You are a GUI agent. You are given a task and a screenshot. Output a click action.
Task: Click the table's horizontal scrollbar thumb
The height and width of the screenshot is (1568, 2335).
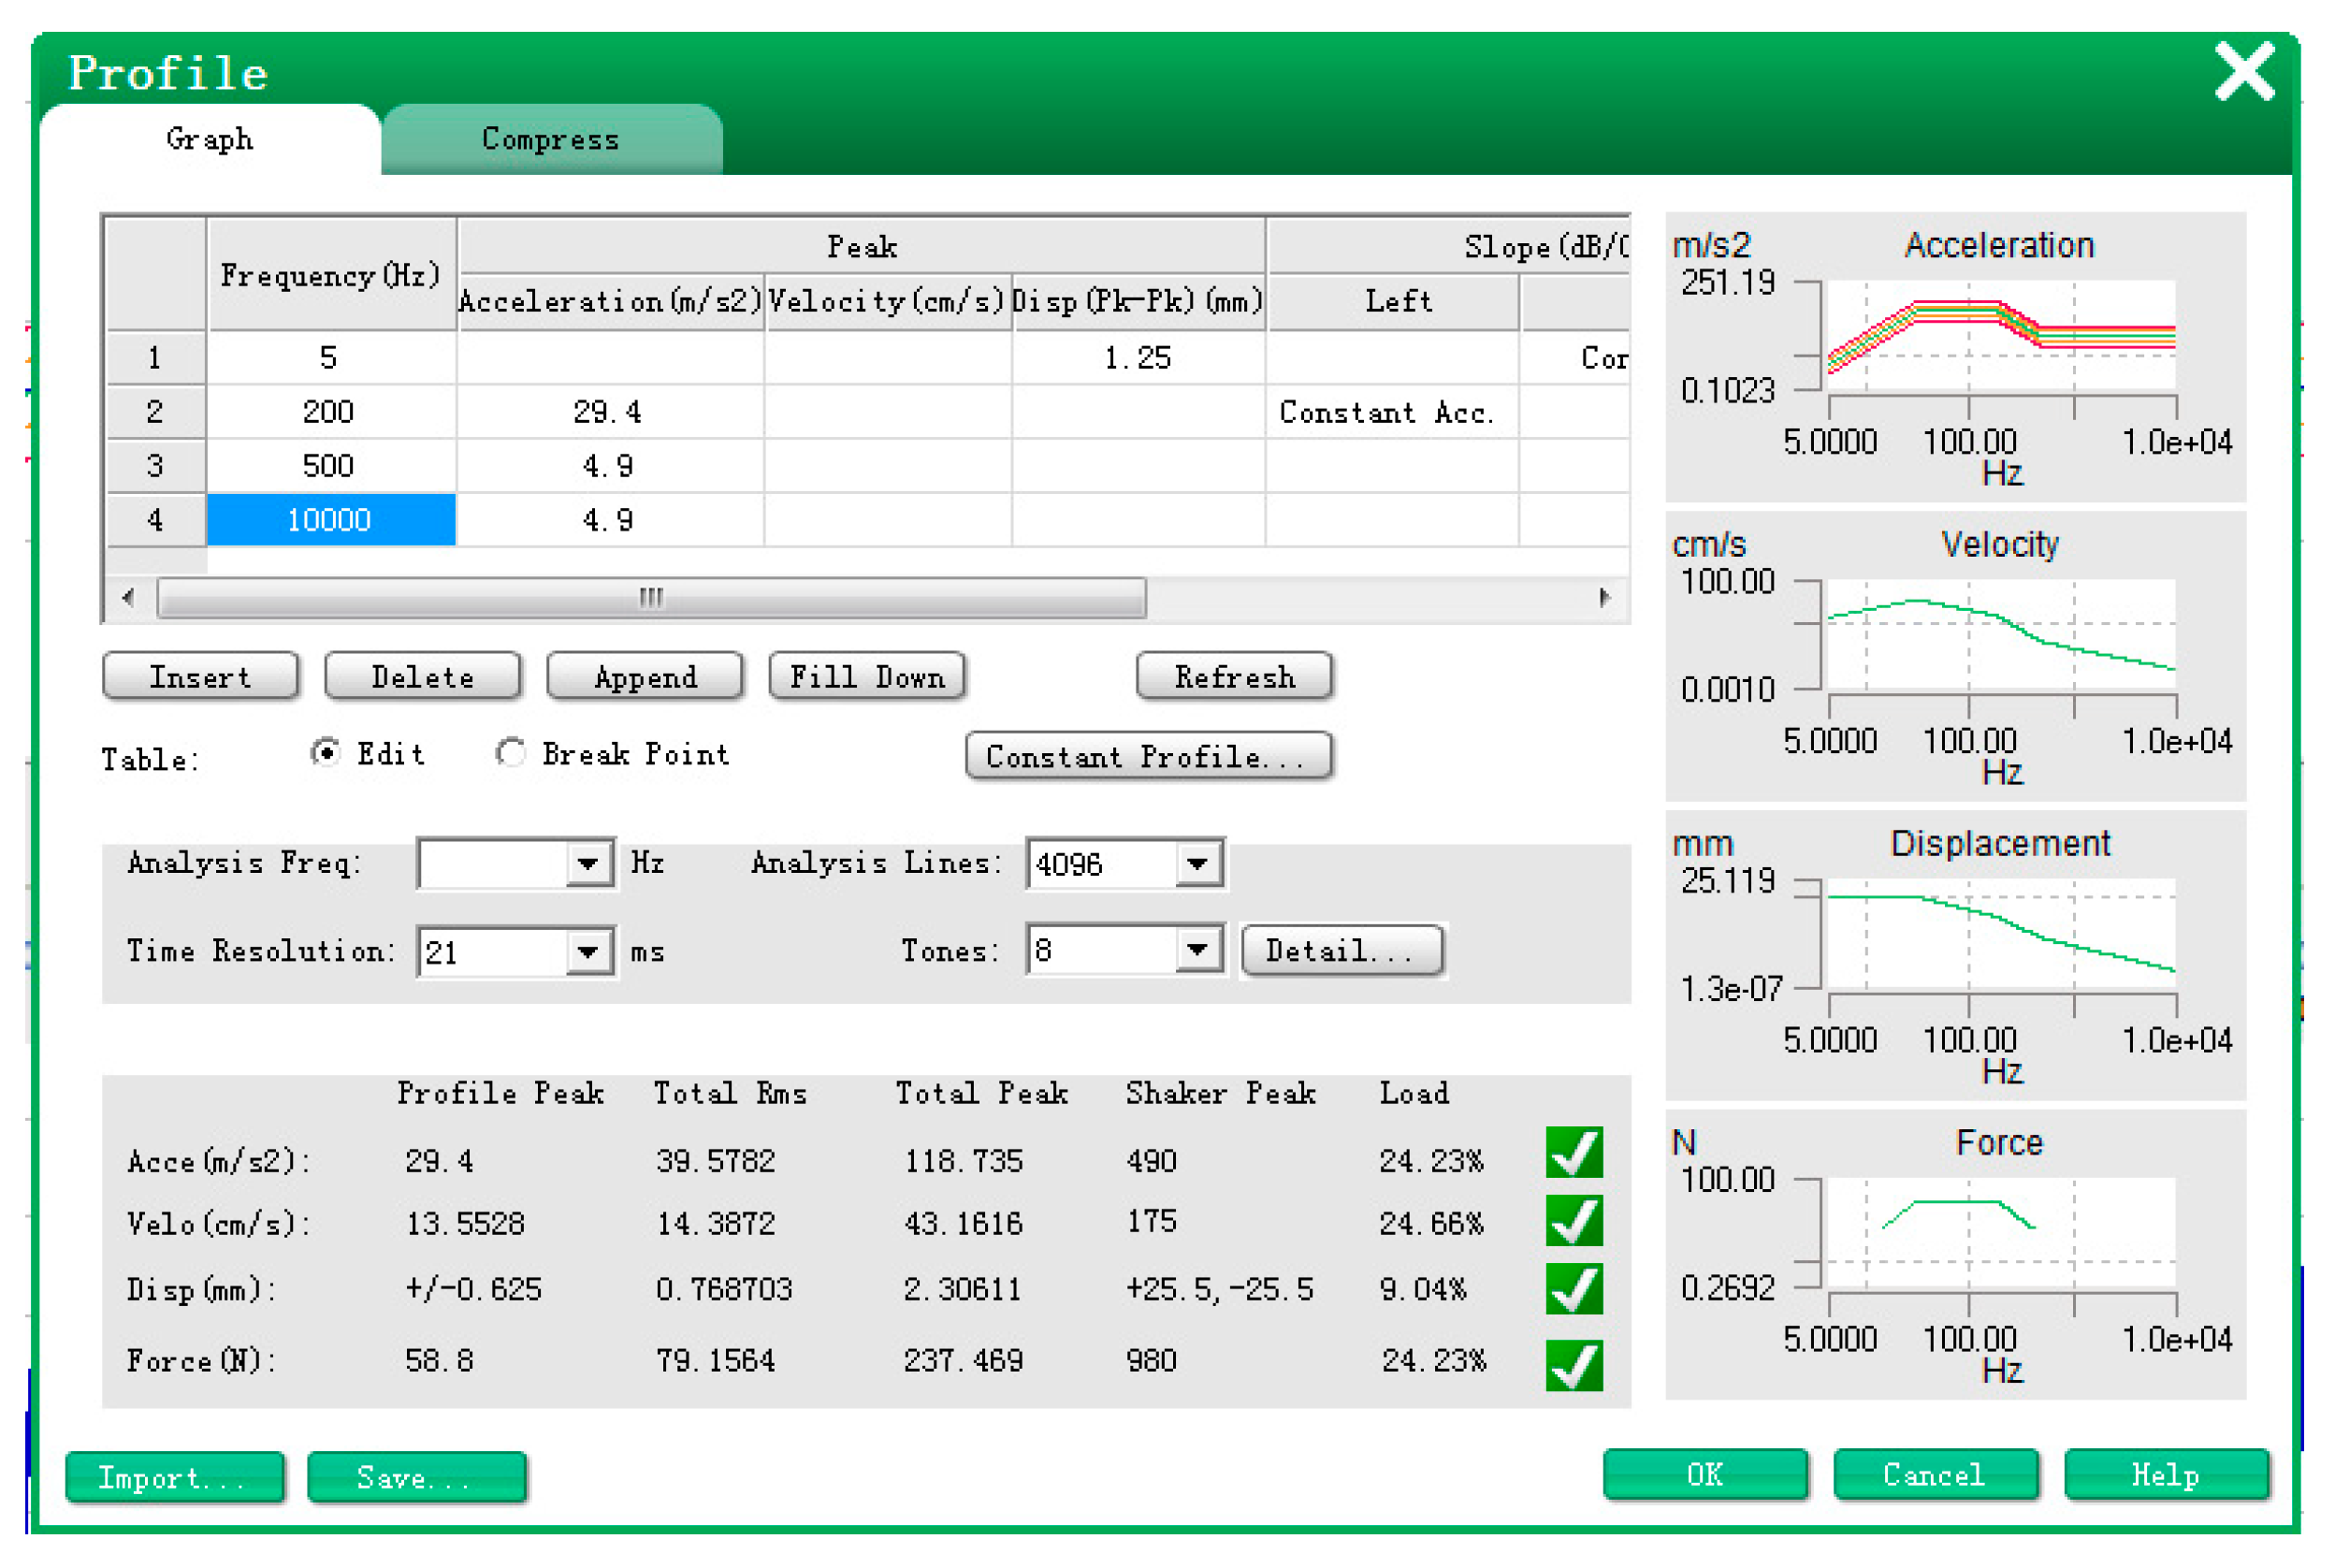coord(650,598)
